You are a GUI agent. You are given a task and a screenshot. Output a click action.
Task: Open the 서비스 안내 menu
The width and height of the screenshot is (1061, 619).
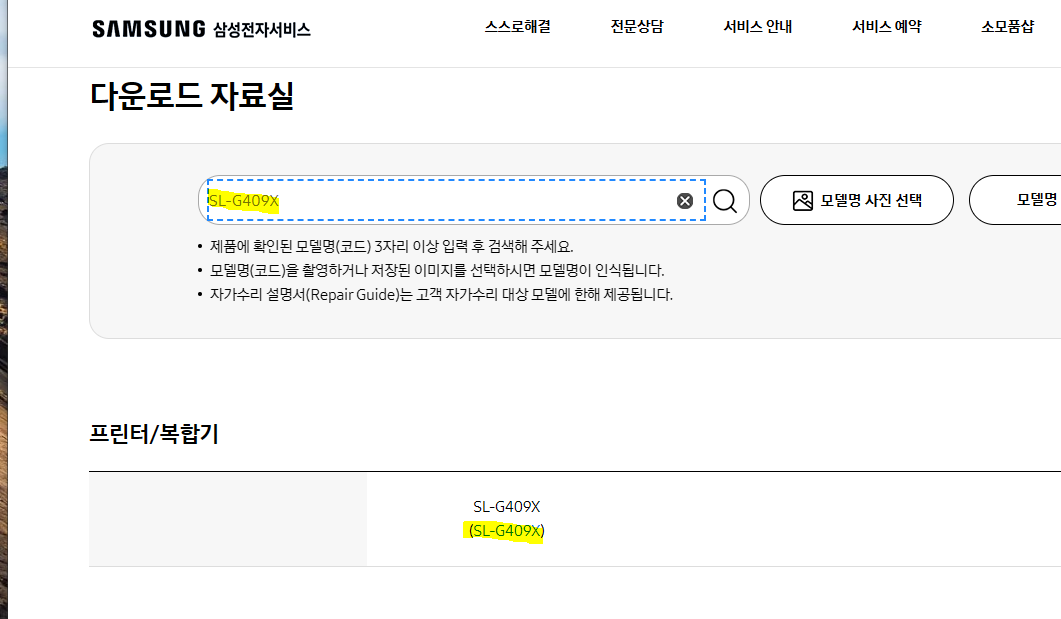pyautogui.click(x=758, y=27)
